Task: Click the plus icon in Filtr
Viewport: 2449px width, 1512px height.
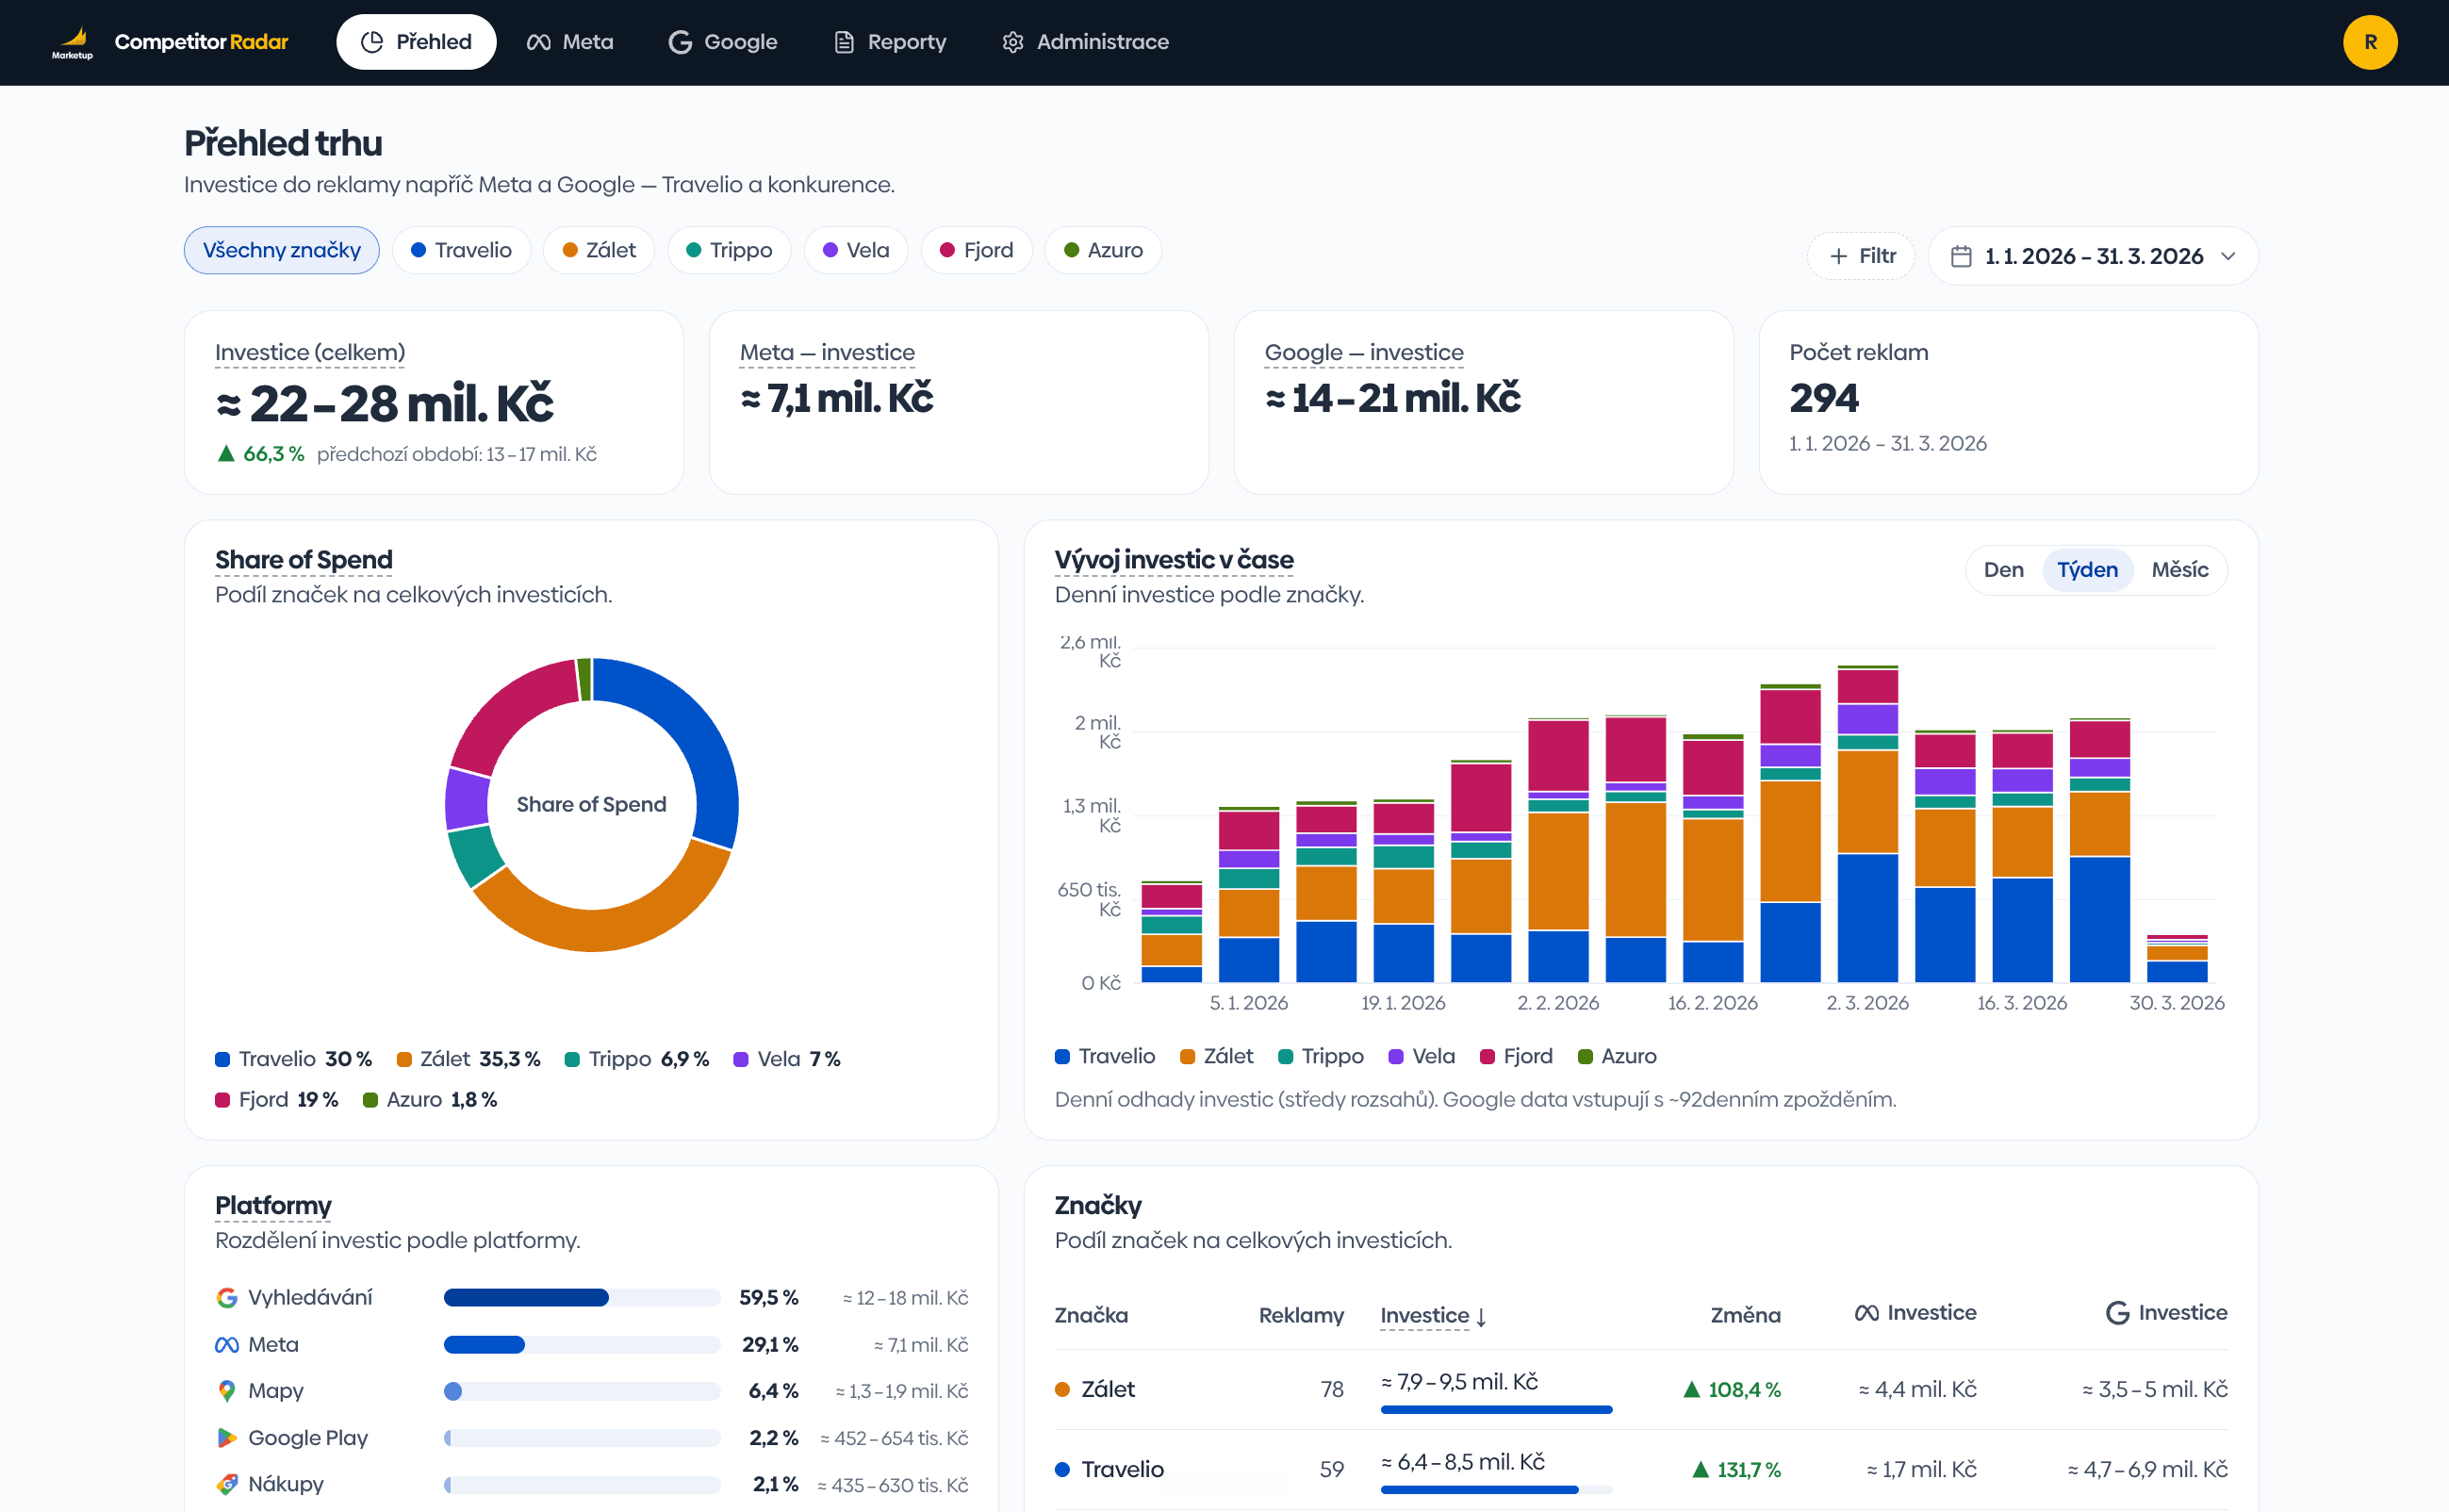Action: point(1838,256)
